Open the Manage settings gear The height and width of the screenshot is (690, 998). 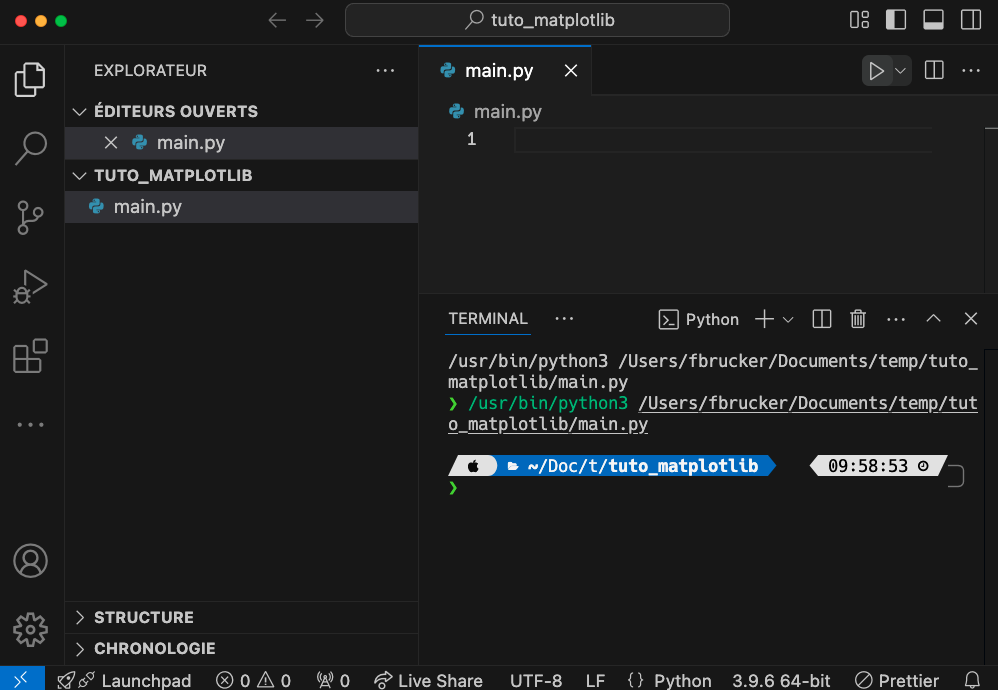point(31,629)
